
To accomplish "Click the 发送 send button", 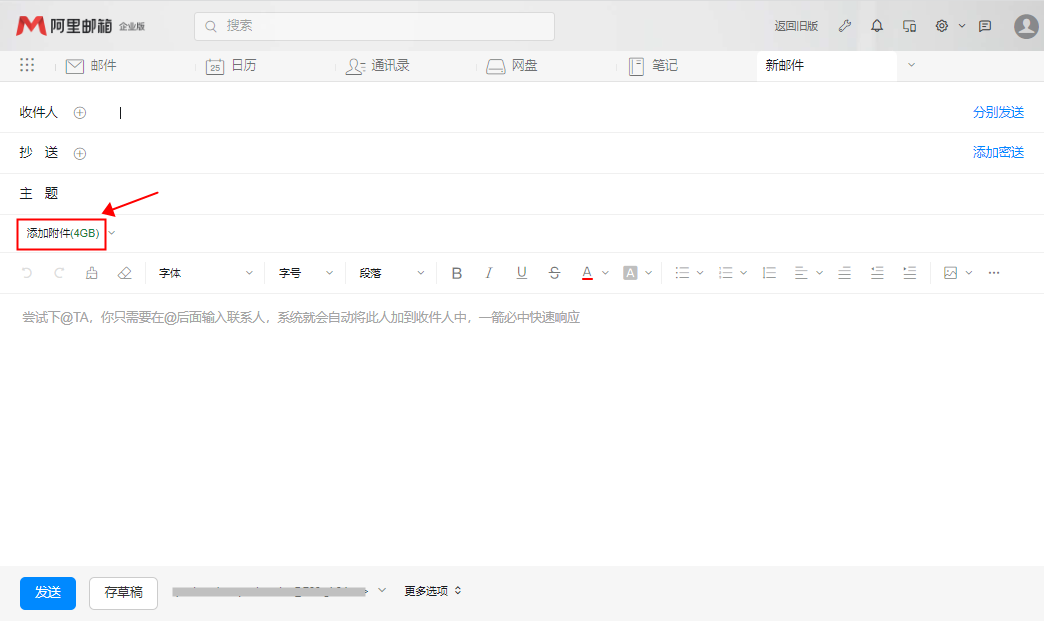I will tap(48, 592).
